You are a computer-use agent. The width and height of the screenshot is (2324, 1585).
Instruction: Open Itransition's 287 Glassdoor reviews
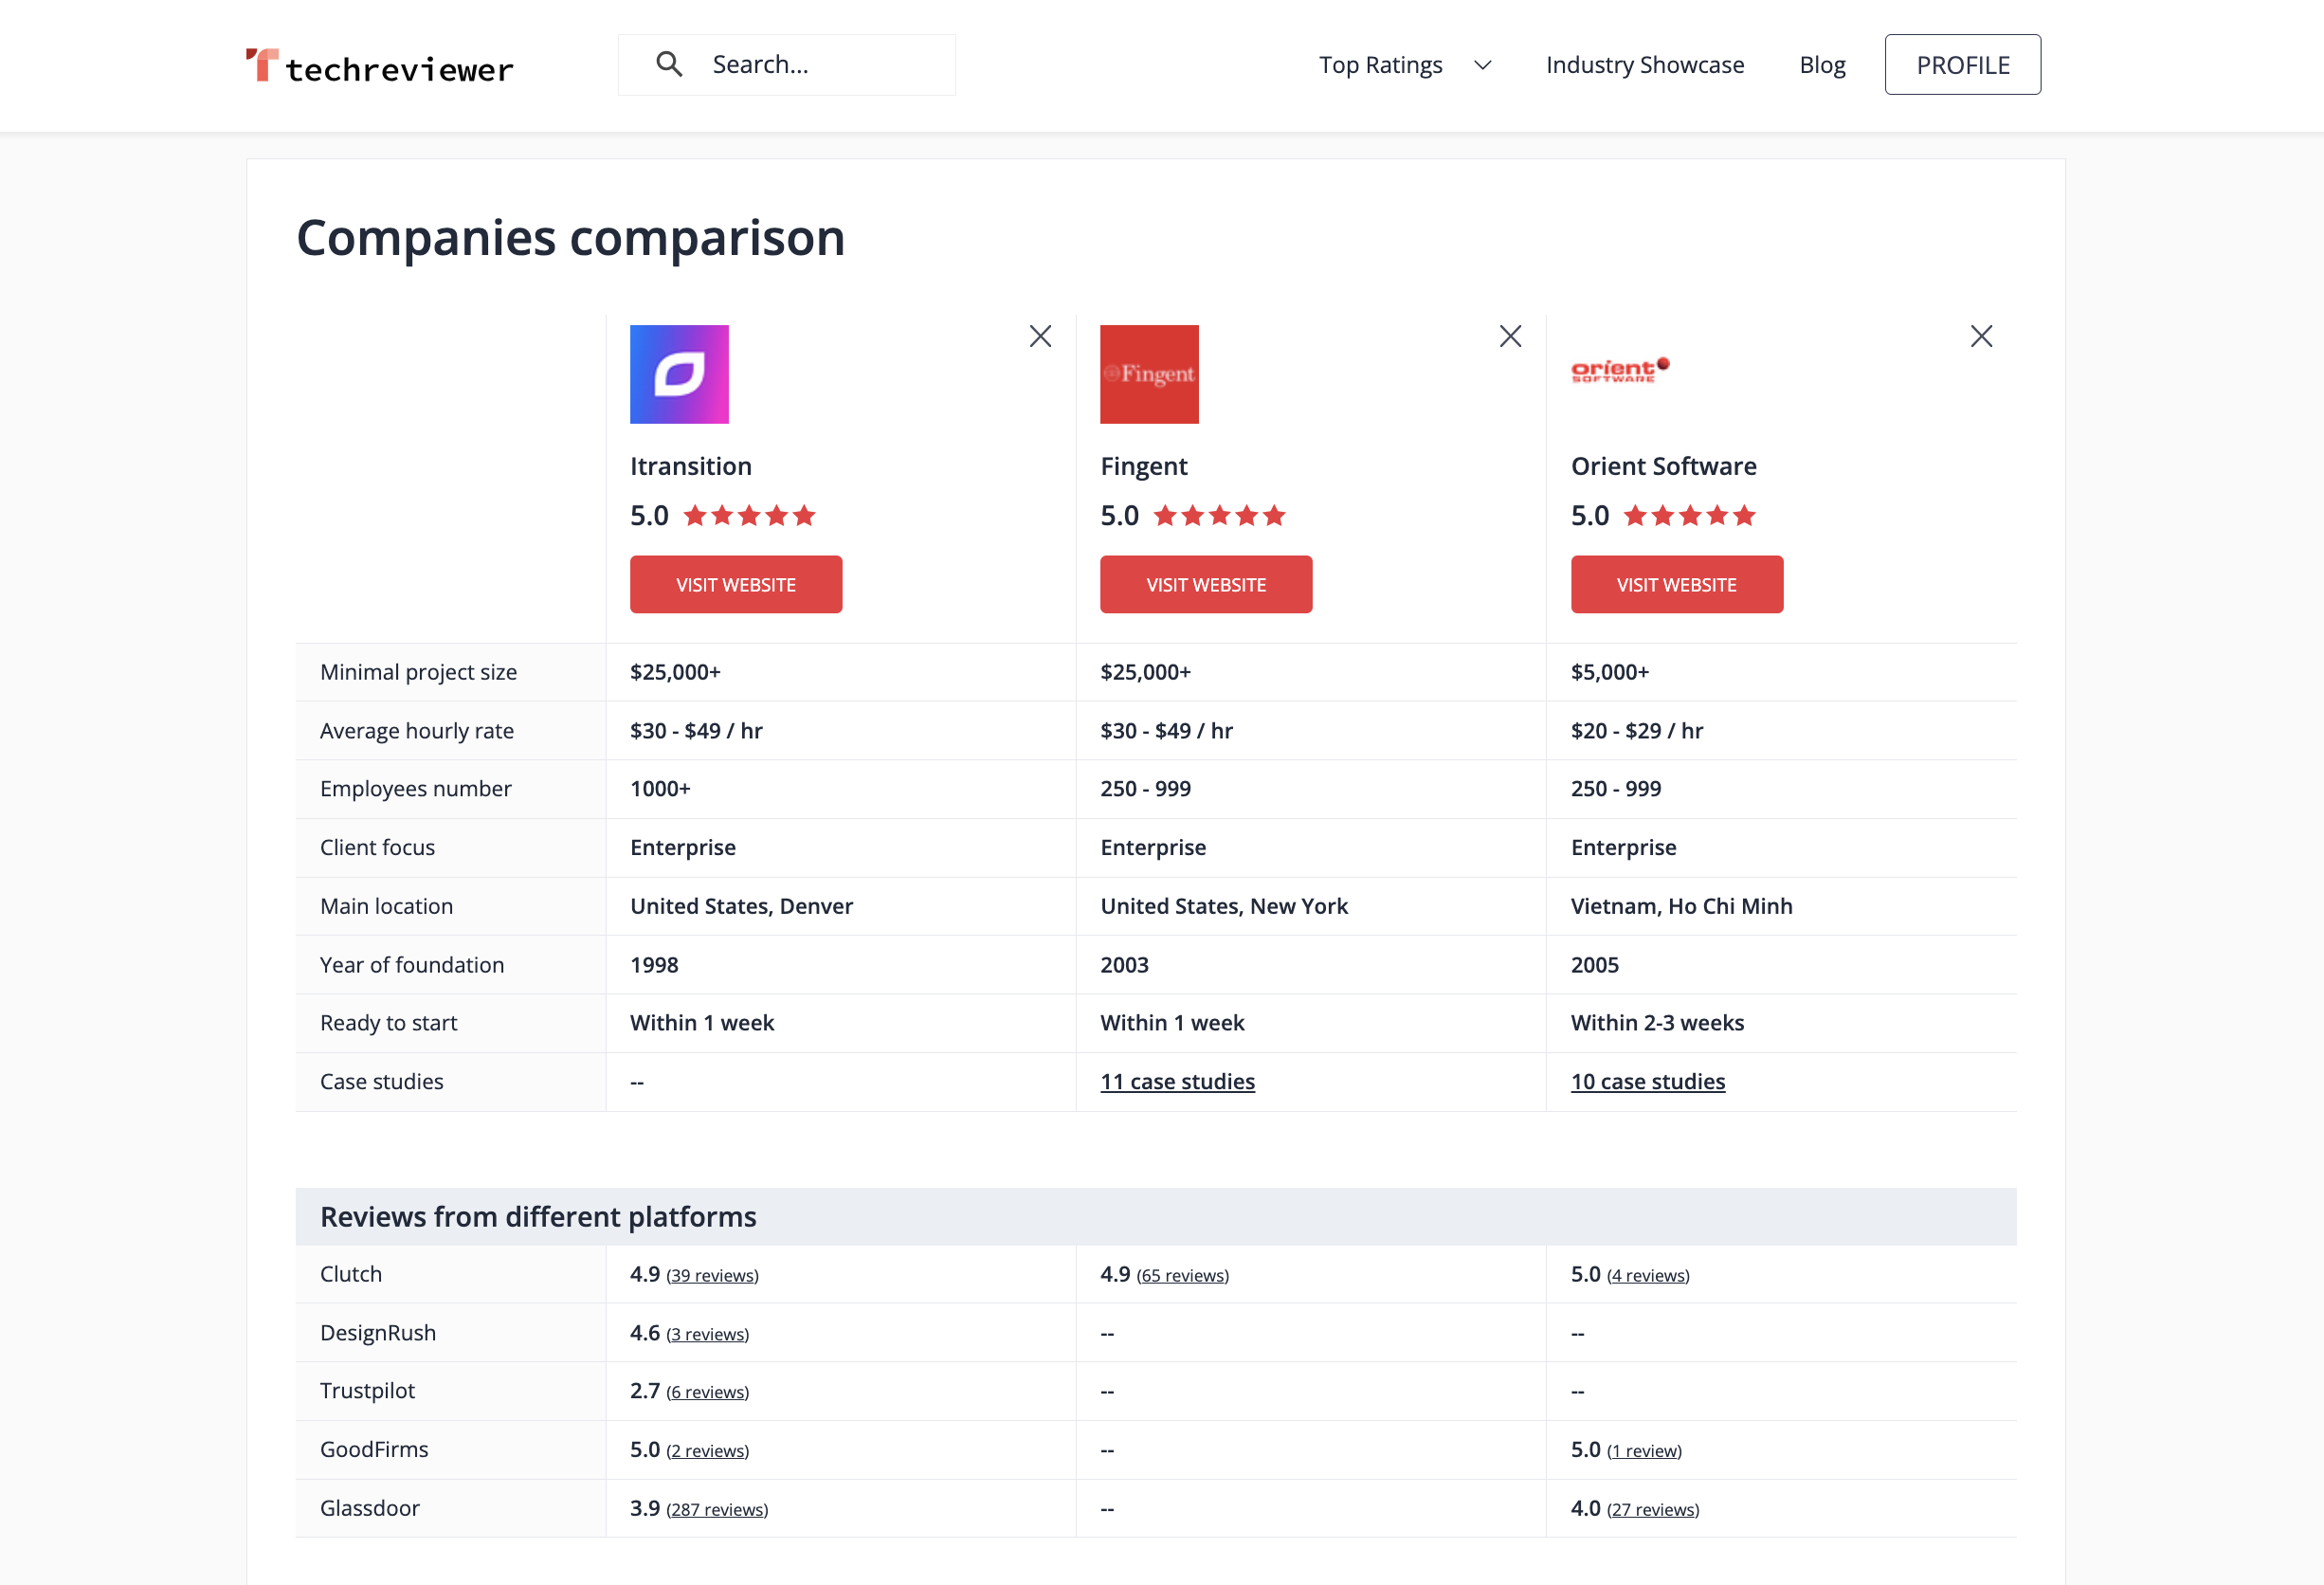pyautogui.click(x=717, y=1510)
